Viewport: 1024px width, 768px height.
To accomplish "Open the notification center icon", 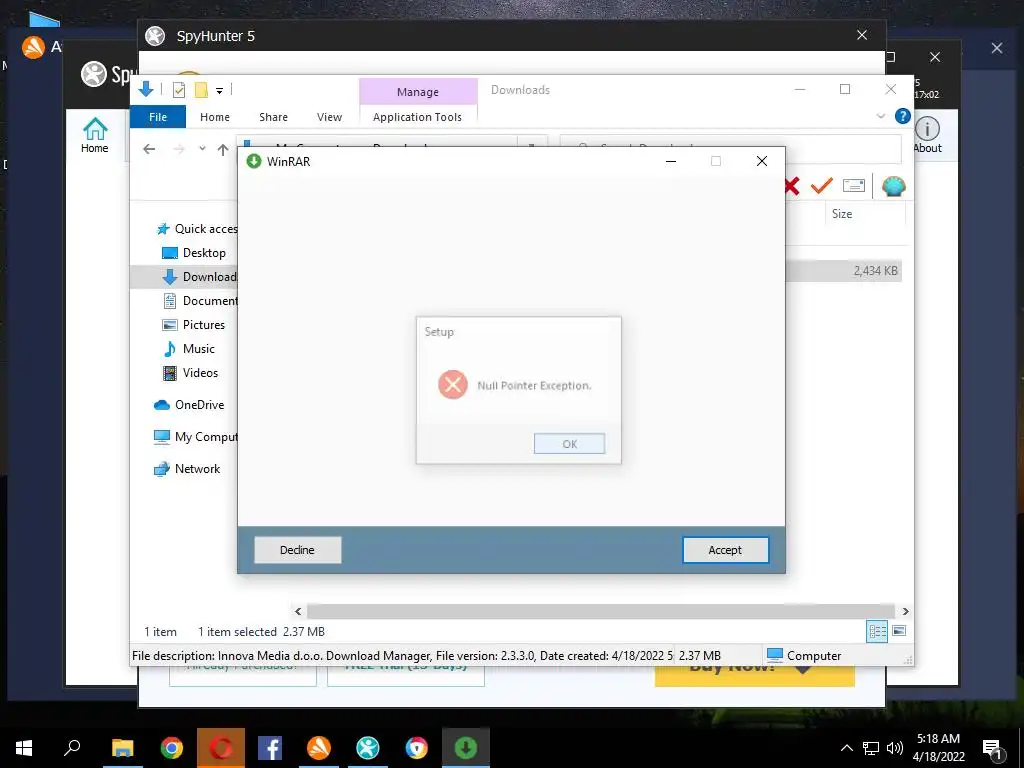I will click(993, 749).
